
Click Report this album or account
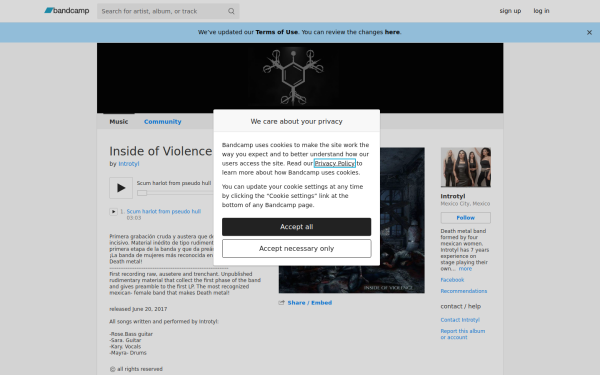pyautogui.click(x=463, y=334)
